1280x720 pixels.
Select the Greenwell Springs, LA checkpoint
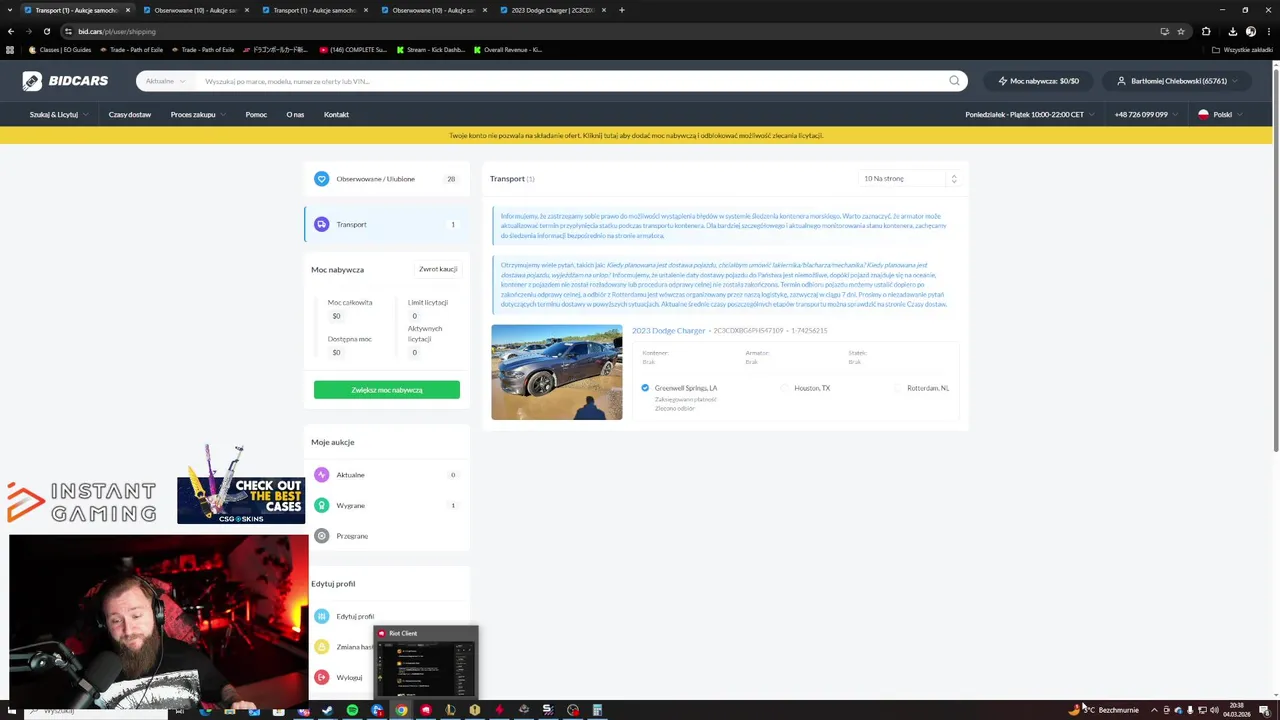pos(645,388)
